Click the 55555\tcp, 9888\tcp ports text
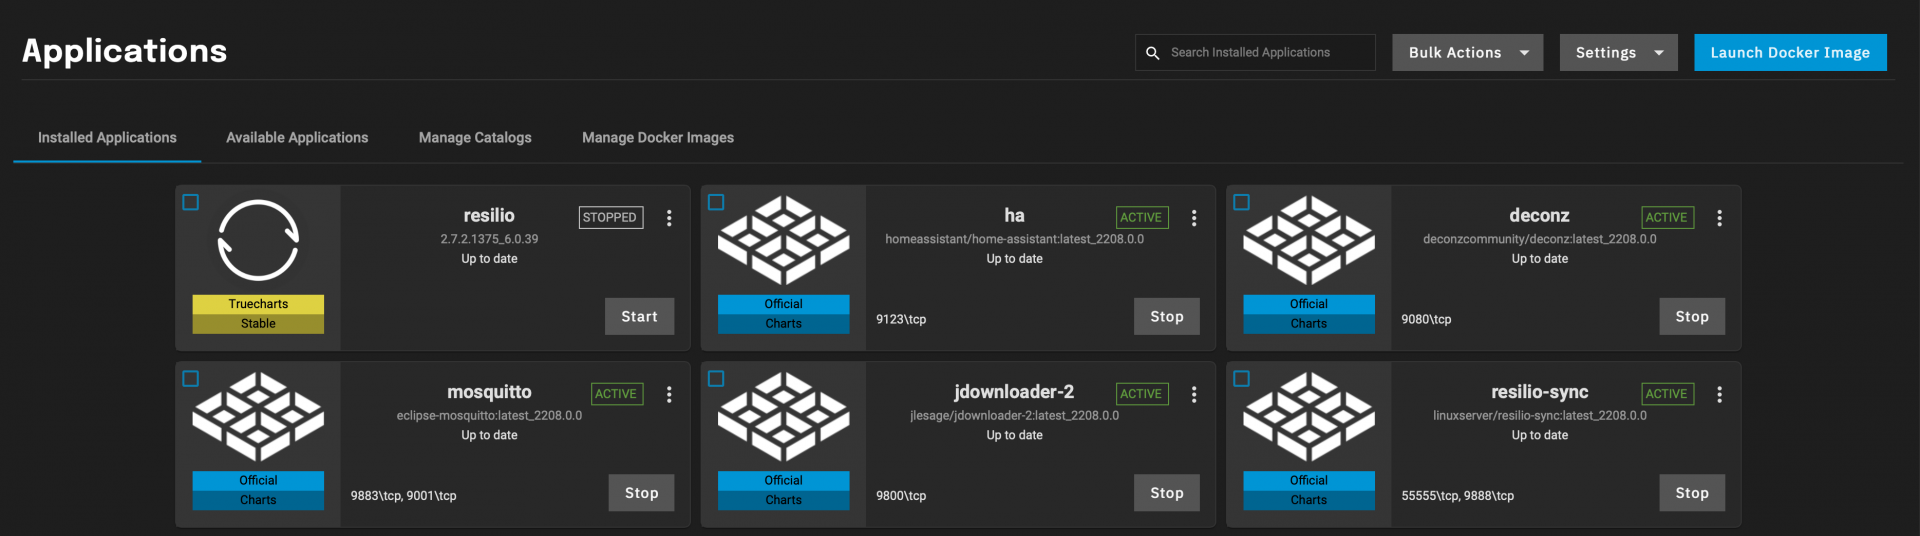This screenshot has width=1920, height=536. 1457,496
